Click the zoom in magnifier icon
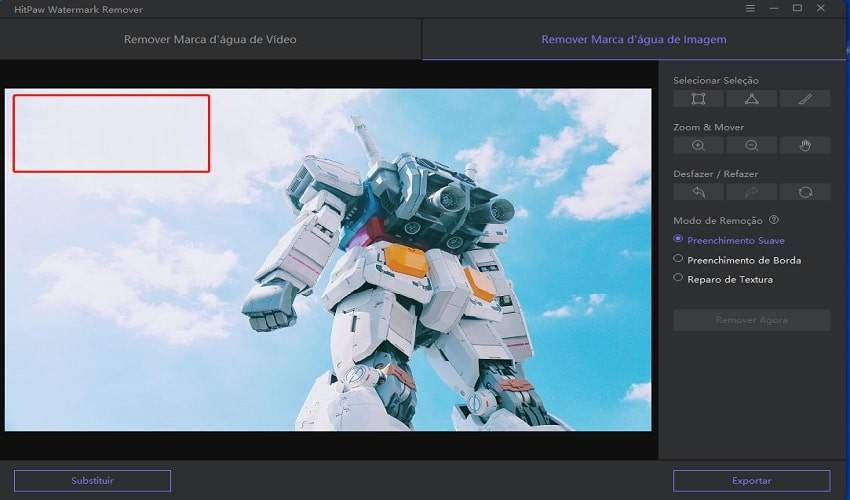Image resolution: width=850 pixels, height=500 pixels. [698, 145]
